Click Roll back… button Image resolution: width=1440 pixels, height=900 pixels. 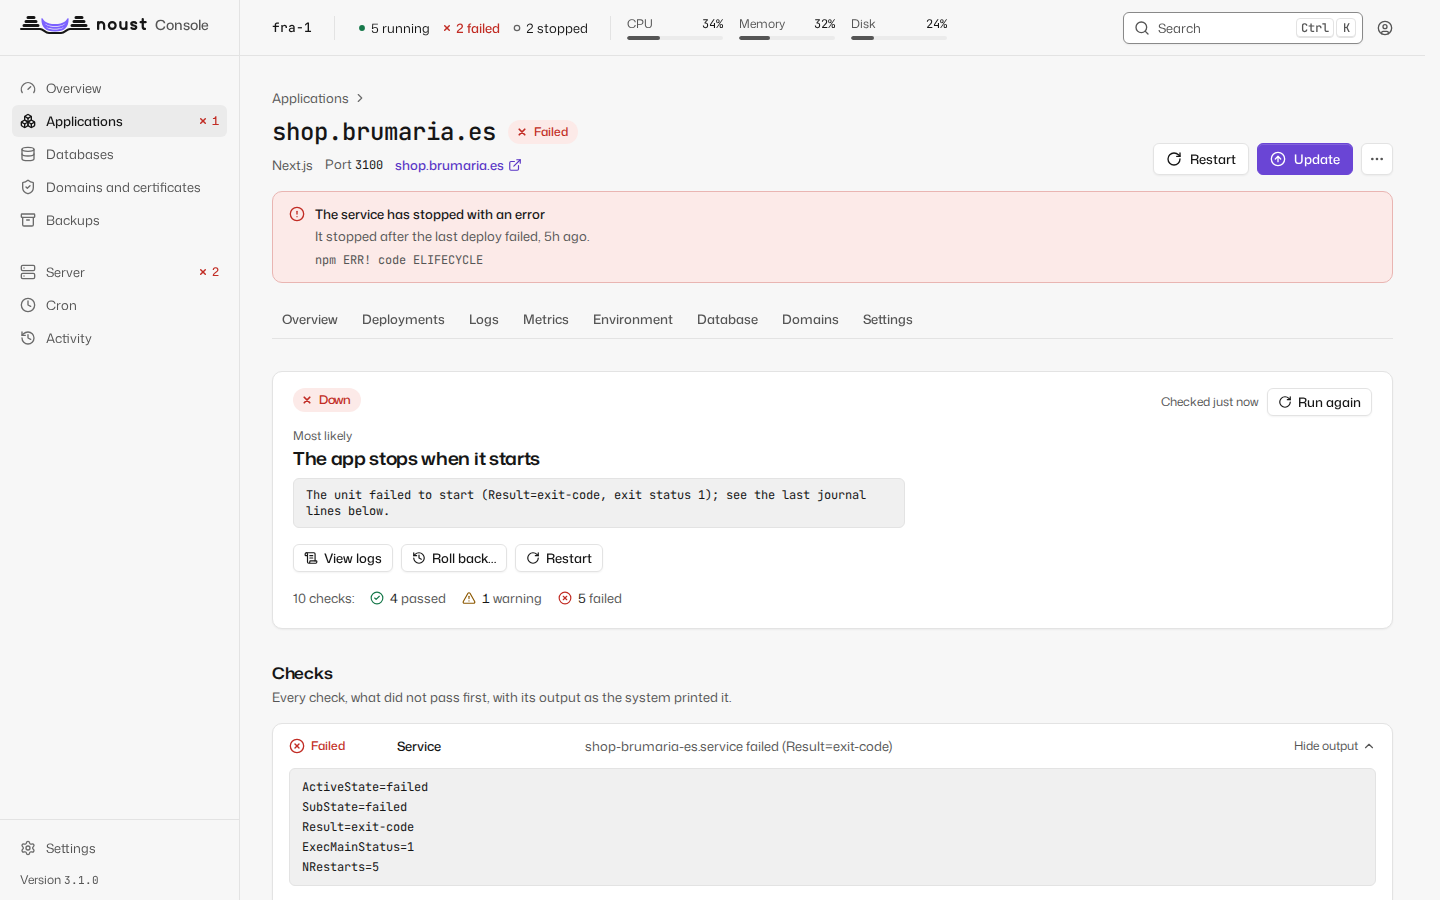(x=454, y=558)
